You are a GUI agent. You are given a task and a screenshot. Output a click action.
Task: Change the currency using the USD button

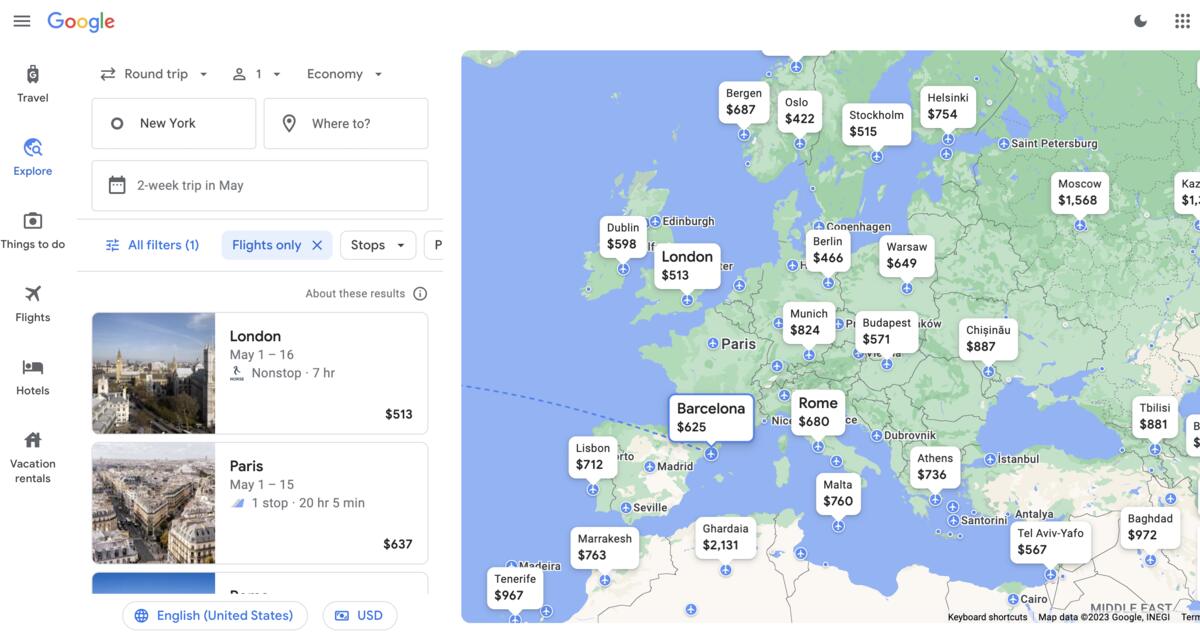[359, 615]
